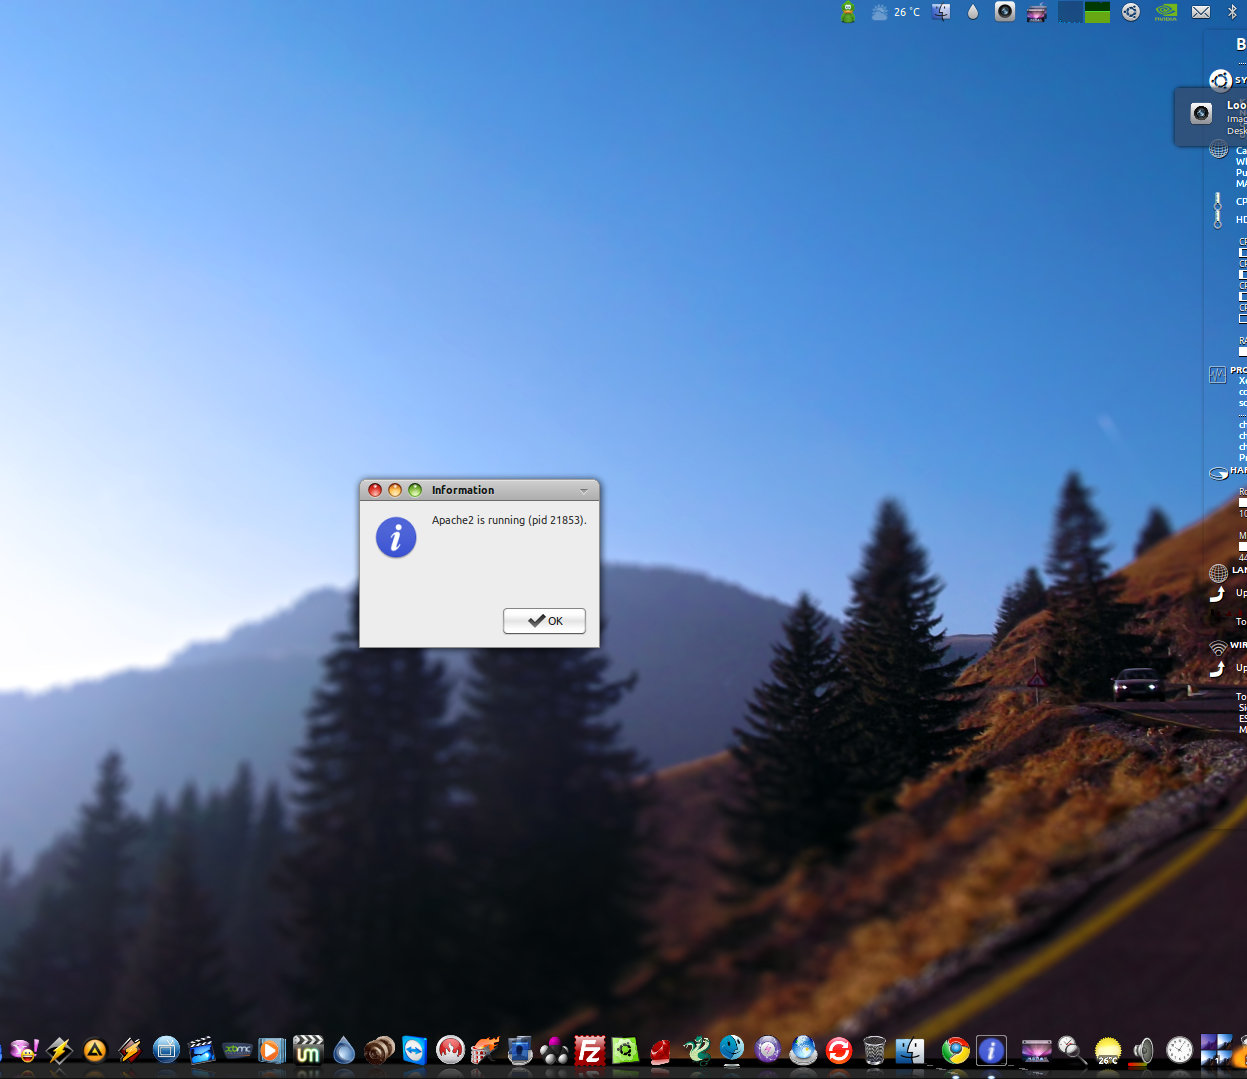Open the blue TV icon in dock
Viewport: 1247px width, 1079px height.
[x=166, y=1050]
